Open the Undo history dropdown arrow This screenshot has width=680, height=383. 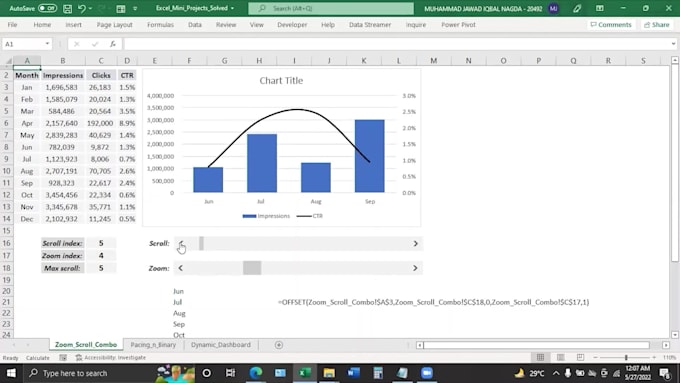90,8
